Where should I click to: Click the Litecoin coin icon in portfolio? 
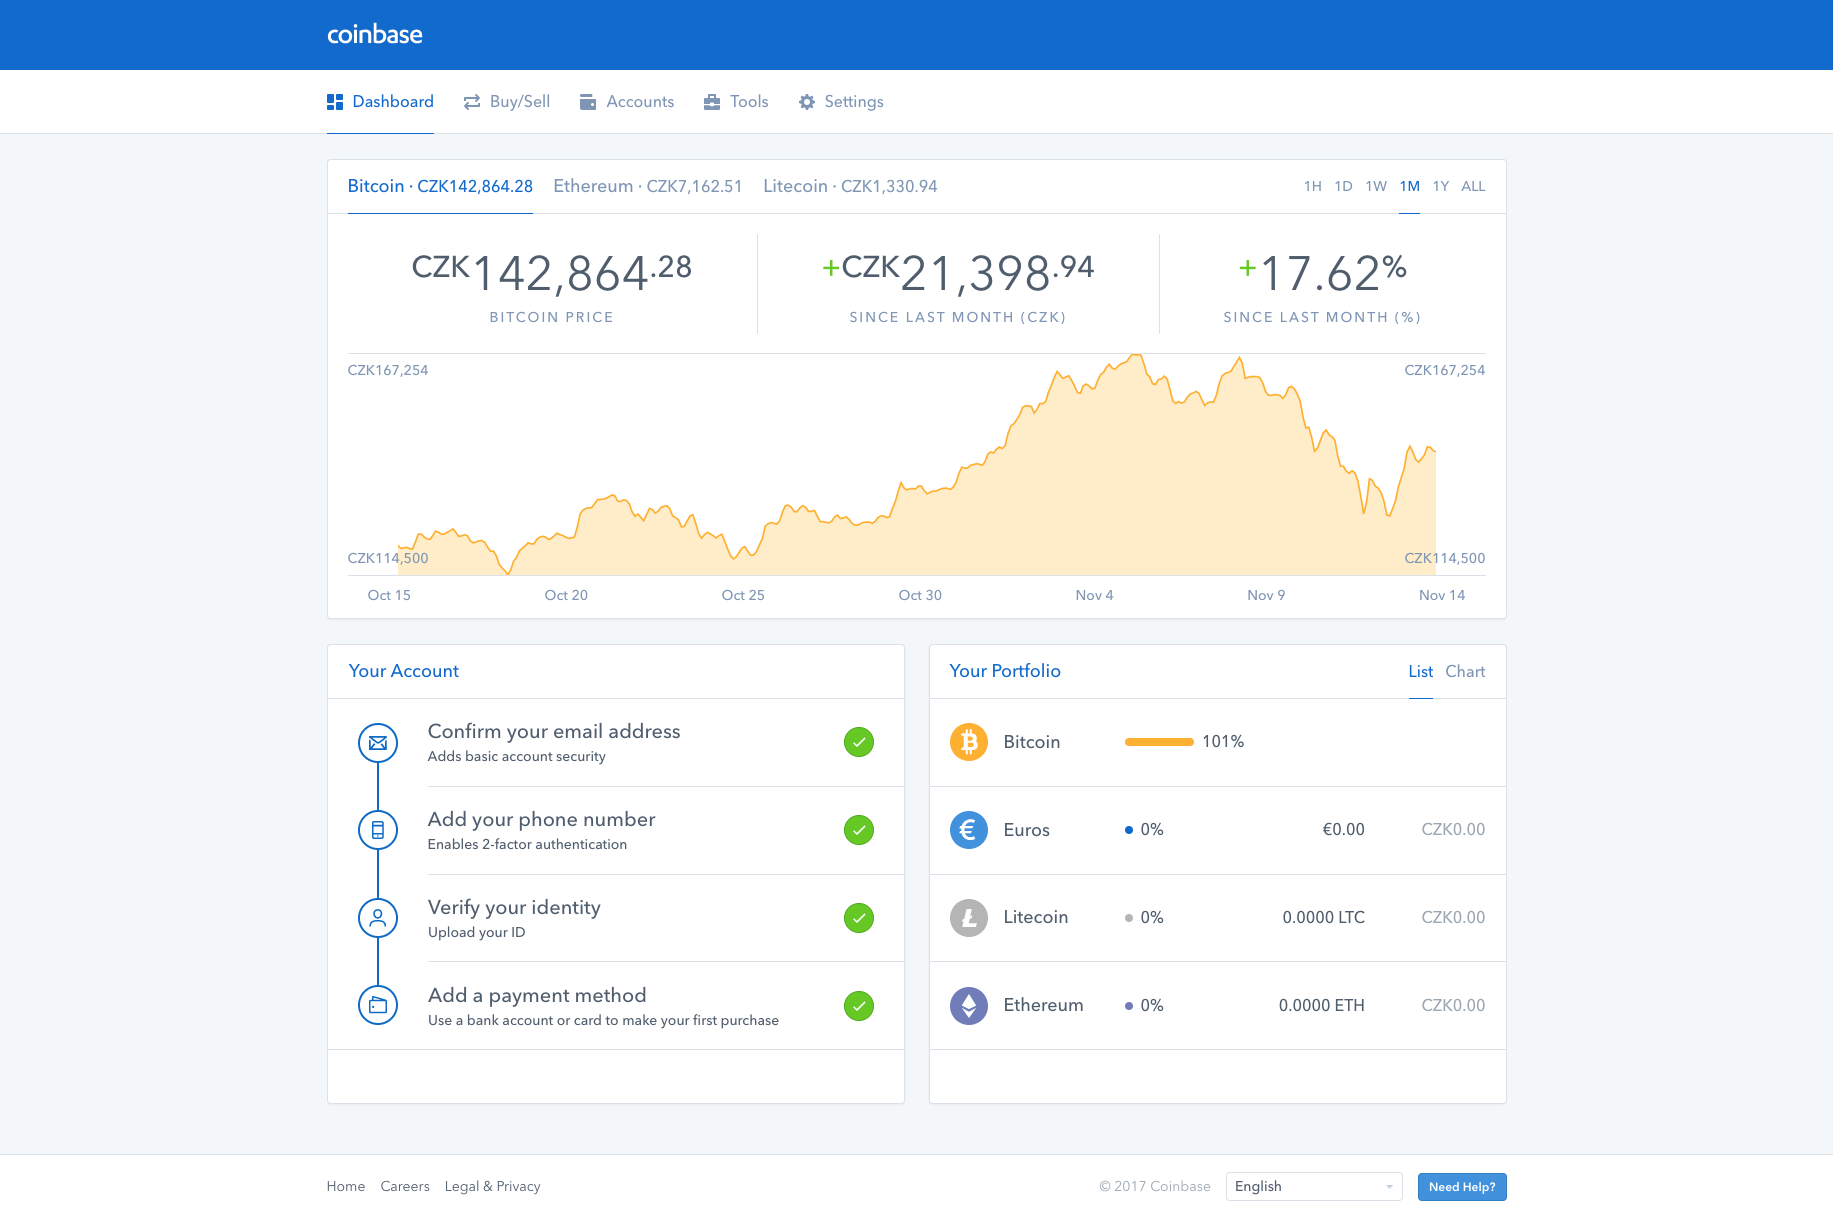point(969,917)
